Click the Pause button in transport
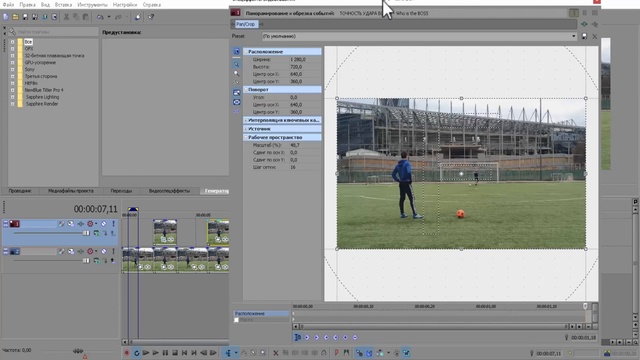Image resolution: width=640 pixels, height=360 pixels. pyautogui.click(x=165, y=353)
